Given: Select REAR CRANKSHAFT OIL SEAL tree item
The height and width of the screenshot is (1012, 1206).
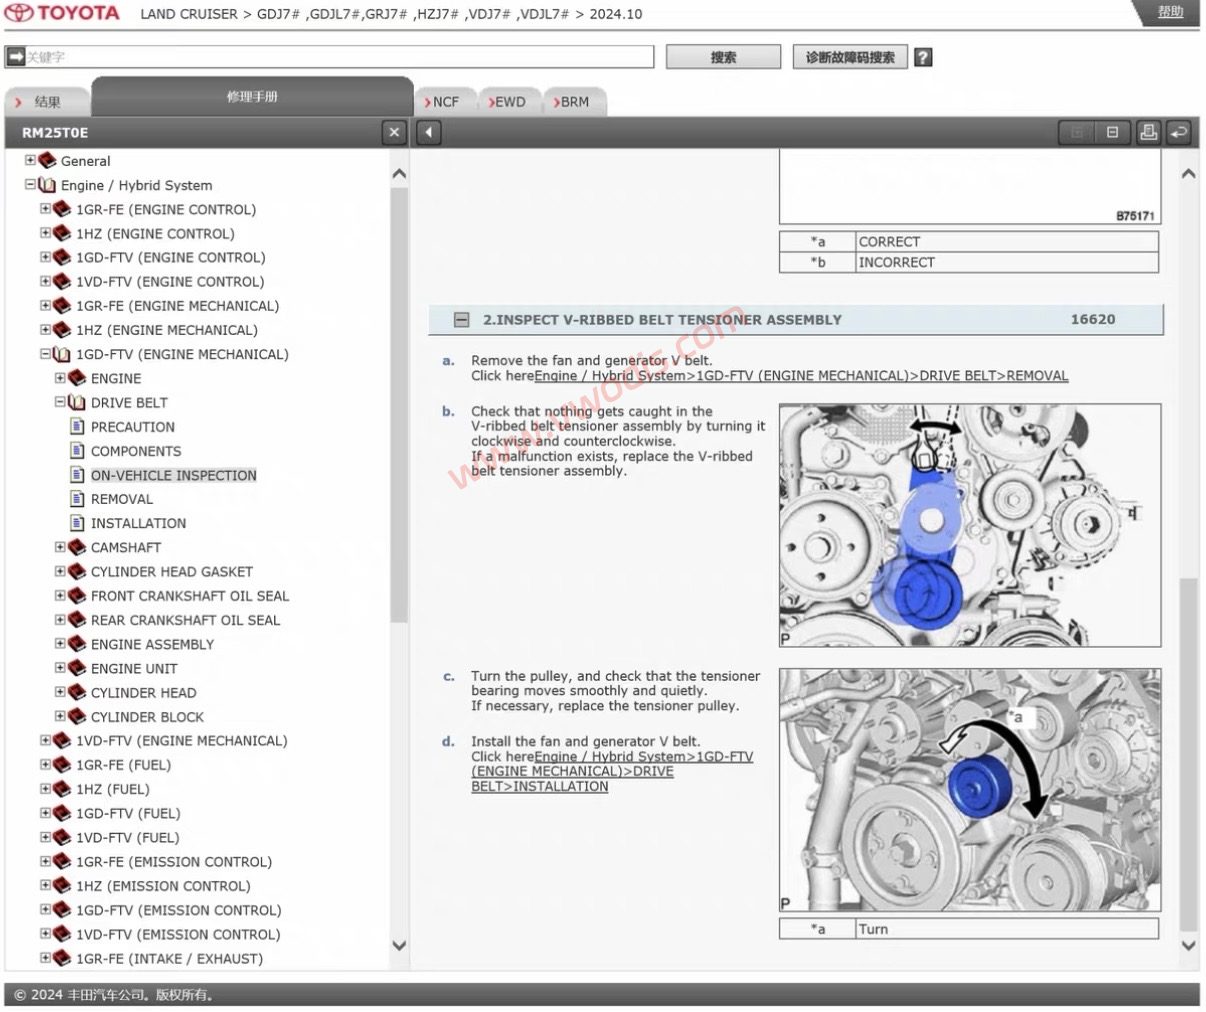Looking at the screenshot, I should (186, 620).
